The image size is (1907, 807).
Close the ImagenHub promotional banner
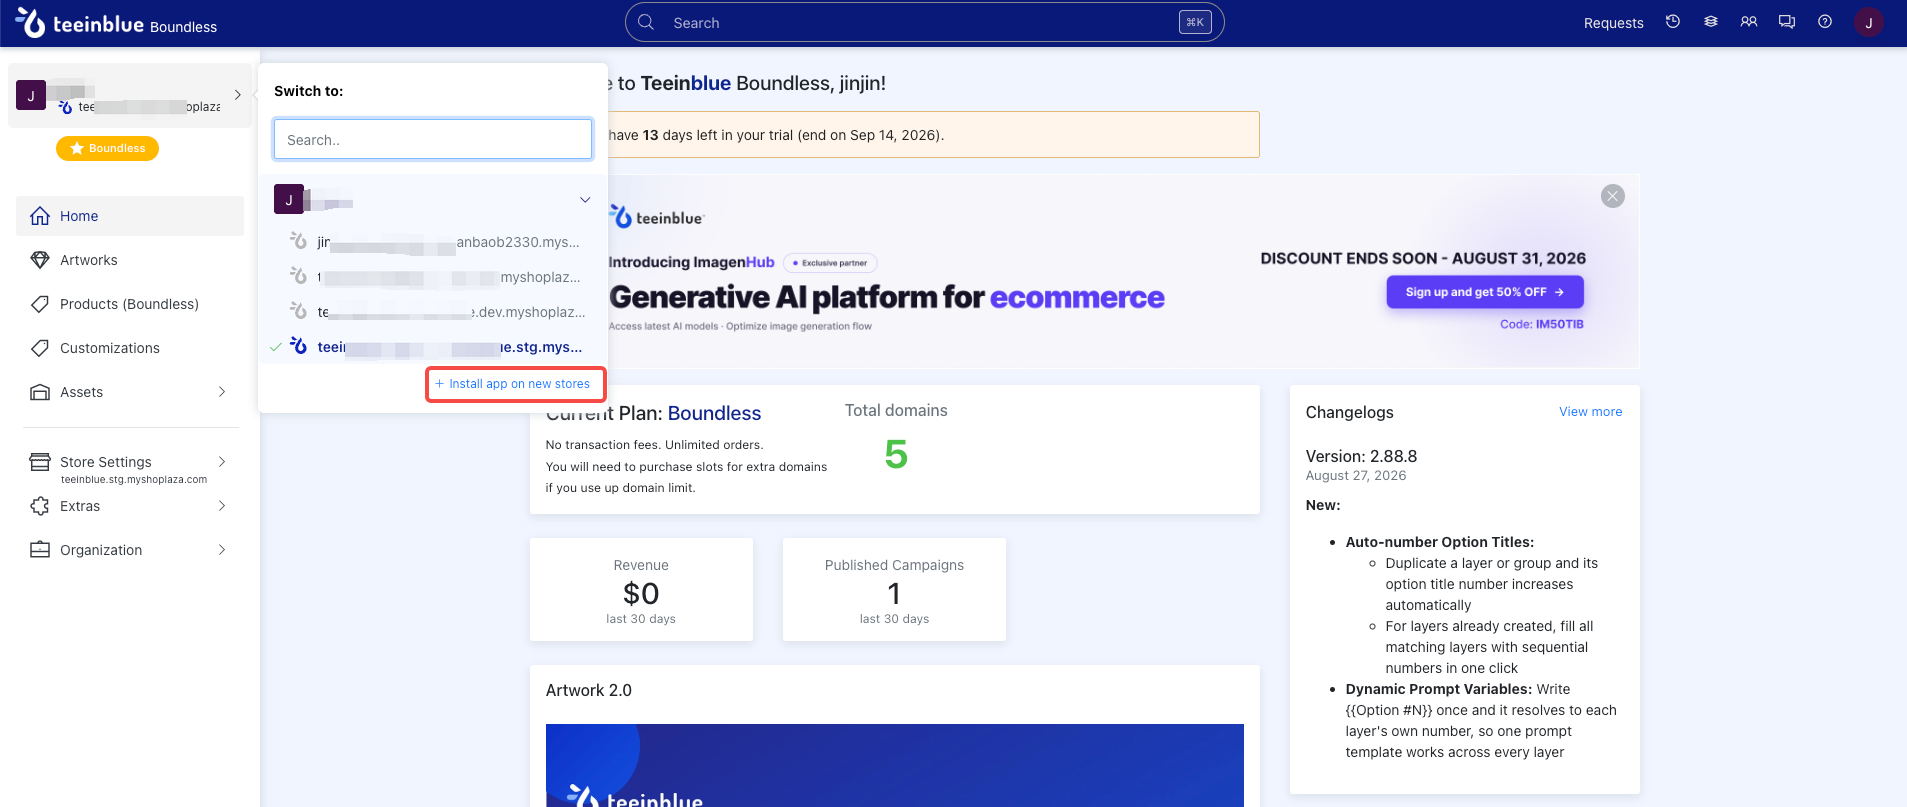[1613, 196]
